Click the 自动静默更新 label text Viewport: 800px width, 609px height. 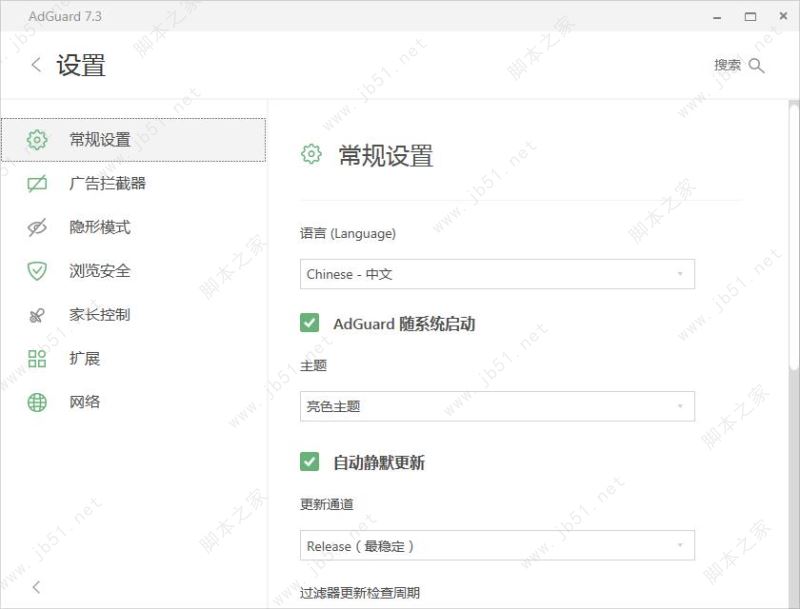click(379, 463)
